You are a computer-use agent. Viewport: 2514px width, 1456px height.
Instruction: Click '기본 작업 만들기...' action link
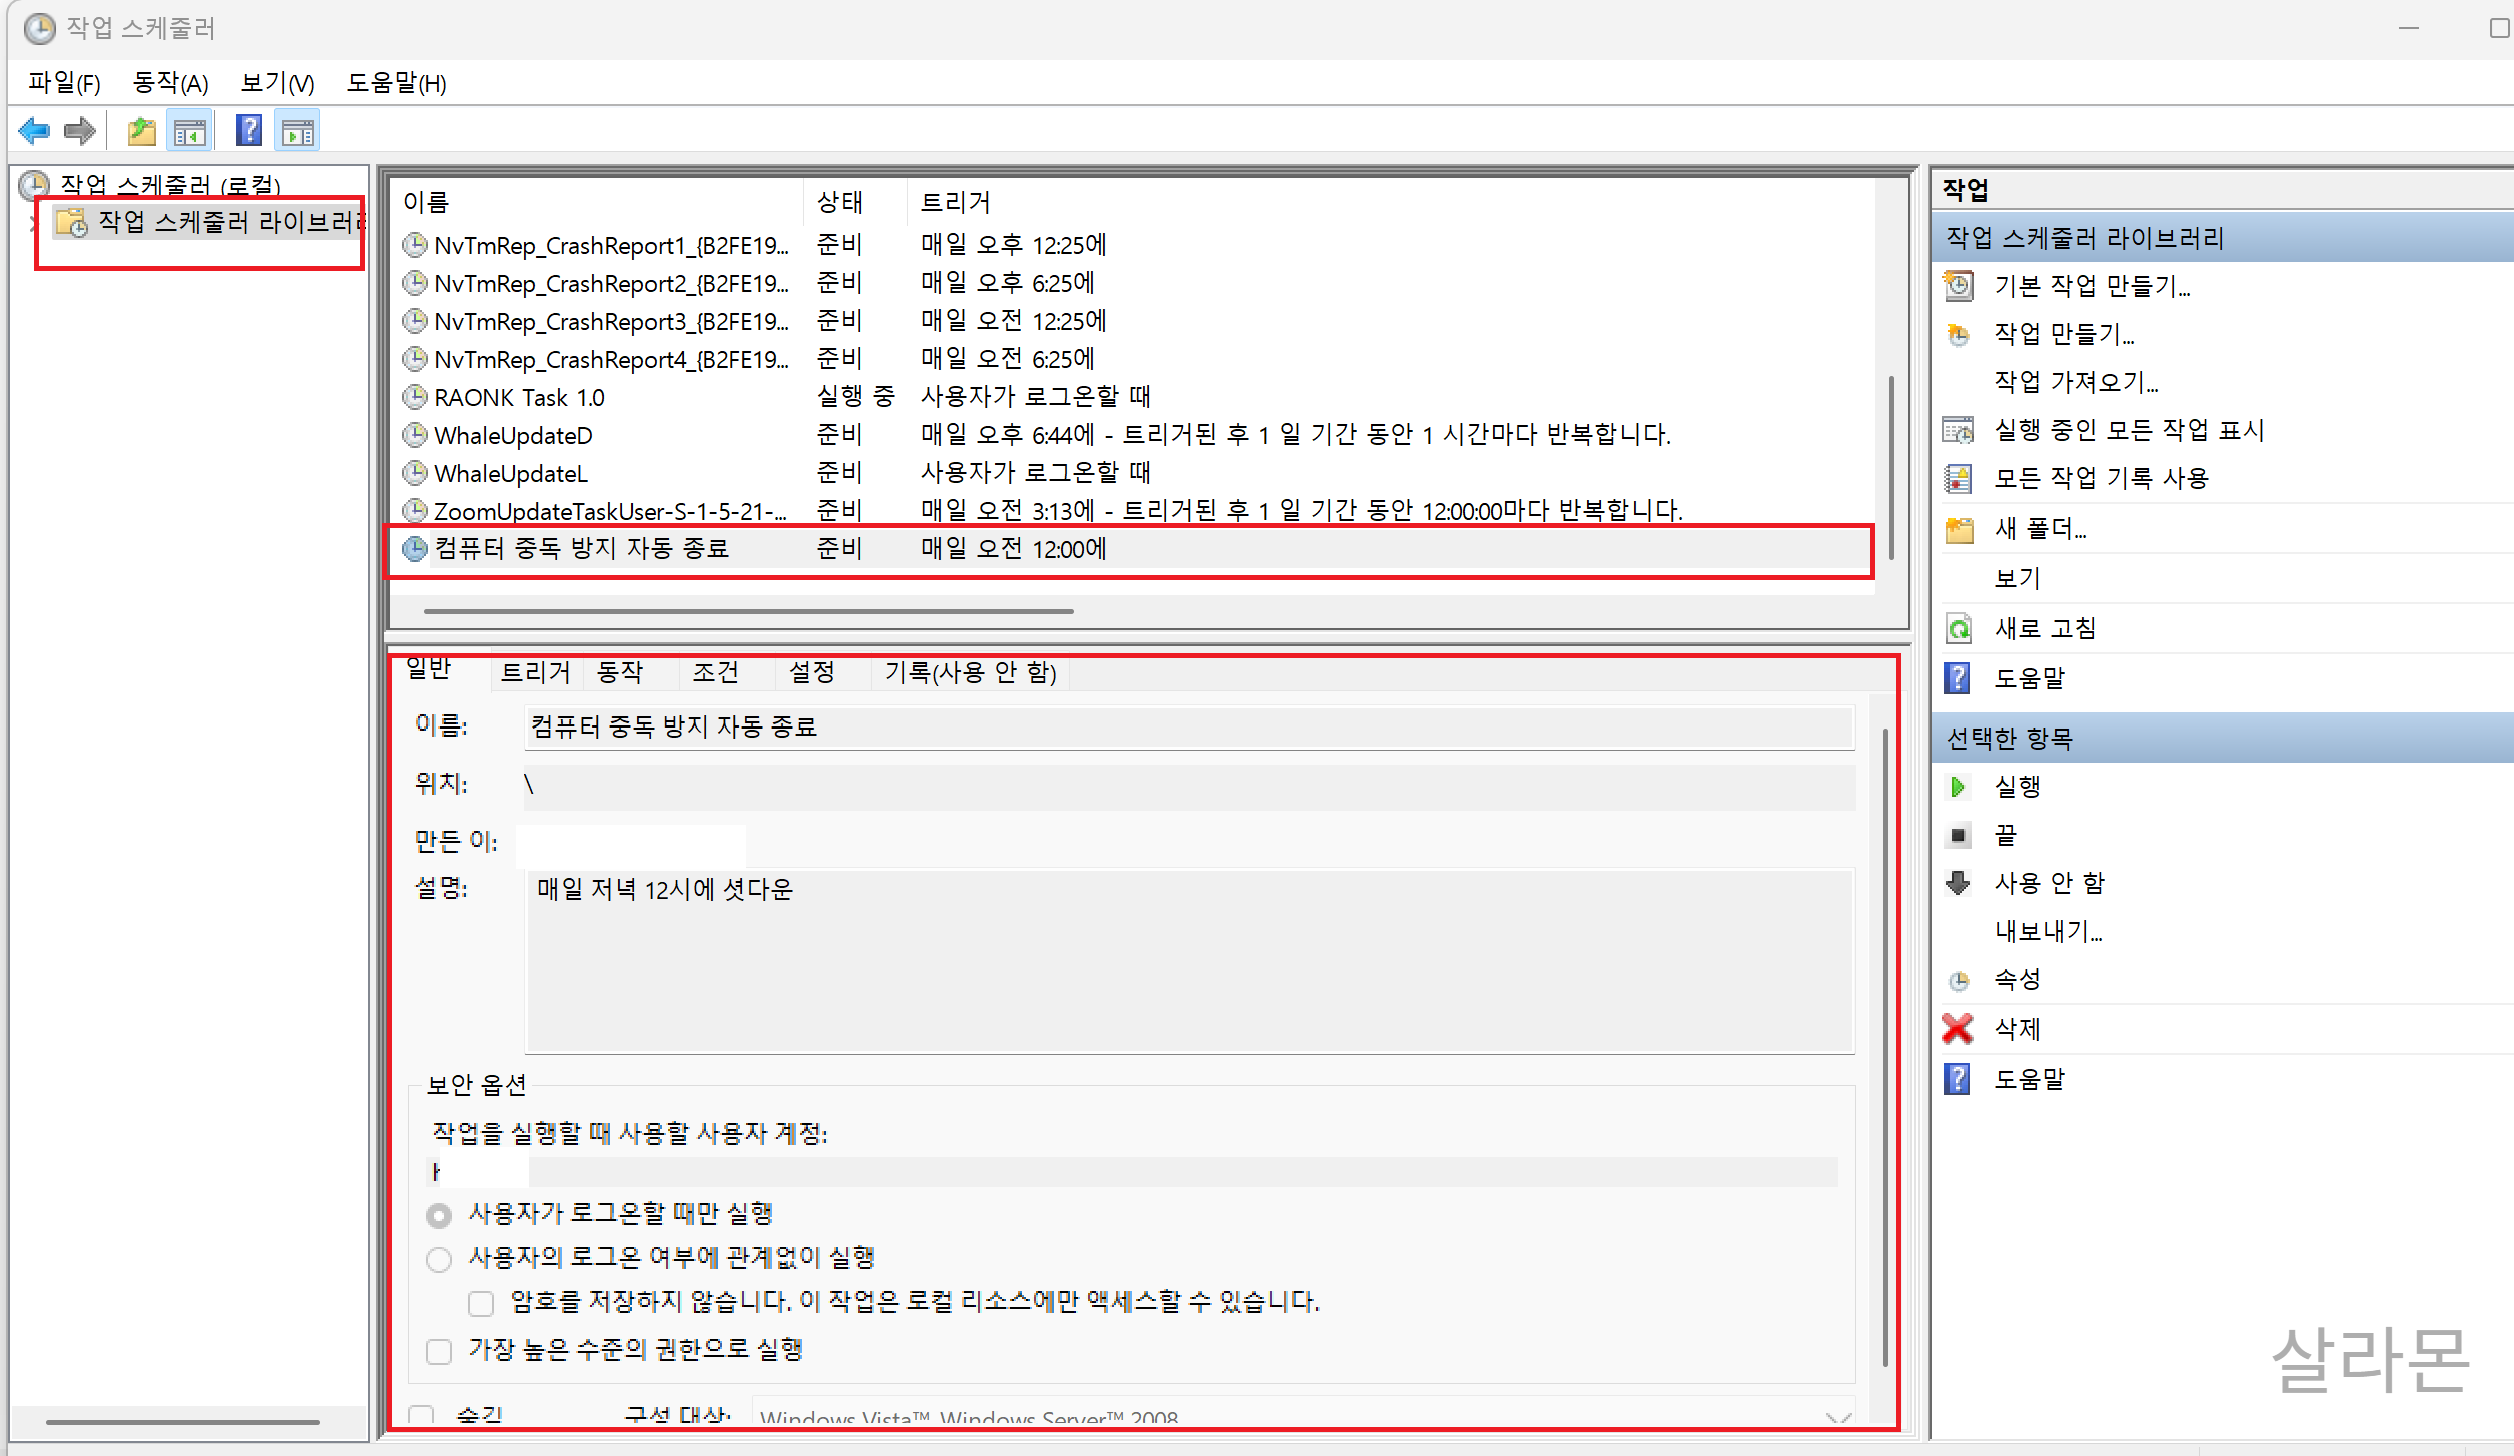[2092, 286]
